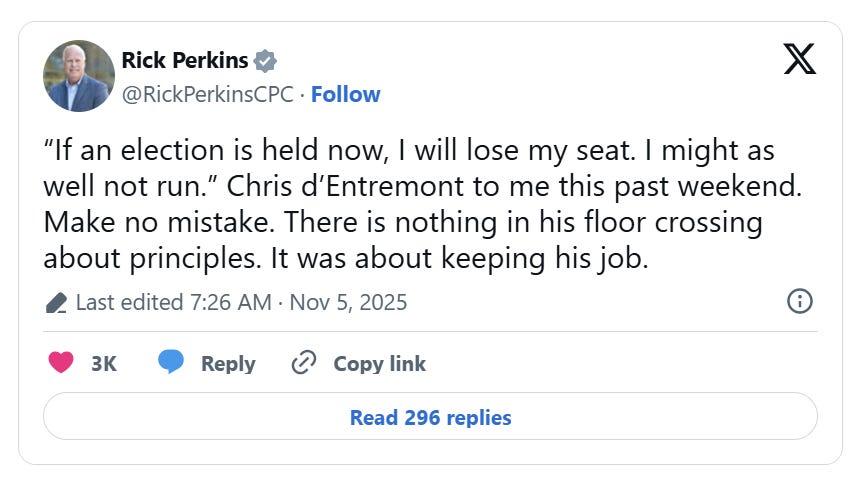Open the @RickPerkinsCPC handle link
The width and height of the screenshot is (860, 478).
click(x=208, y=94)
